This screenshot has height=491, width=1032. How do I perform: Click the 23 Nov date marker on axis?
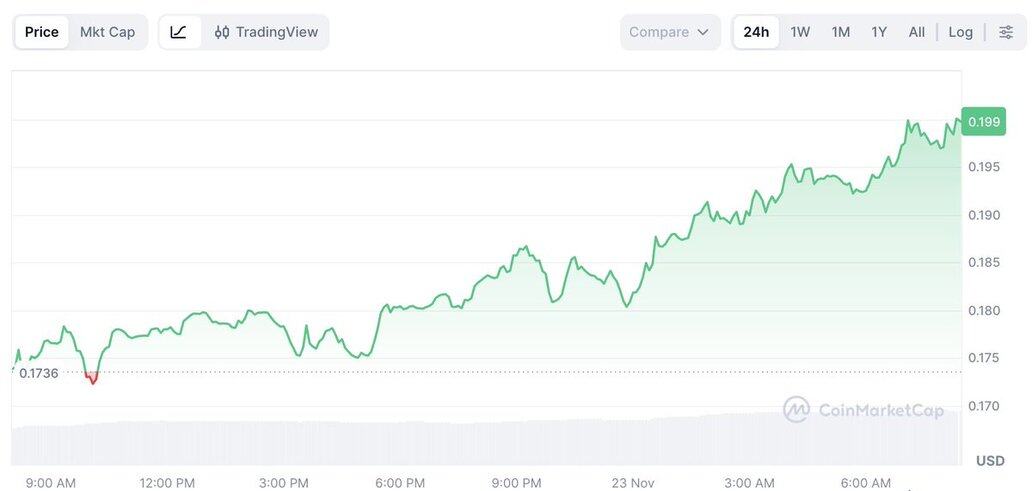tap(633, 483)
